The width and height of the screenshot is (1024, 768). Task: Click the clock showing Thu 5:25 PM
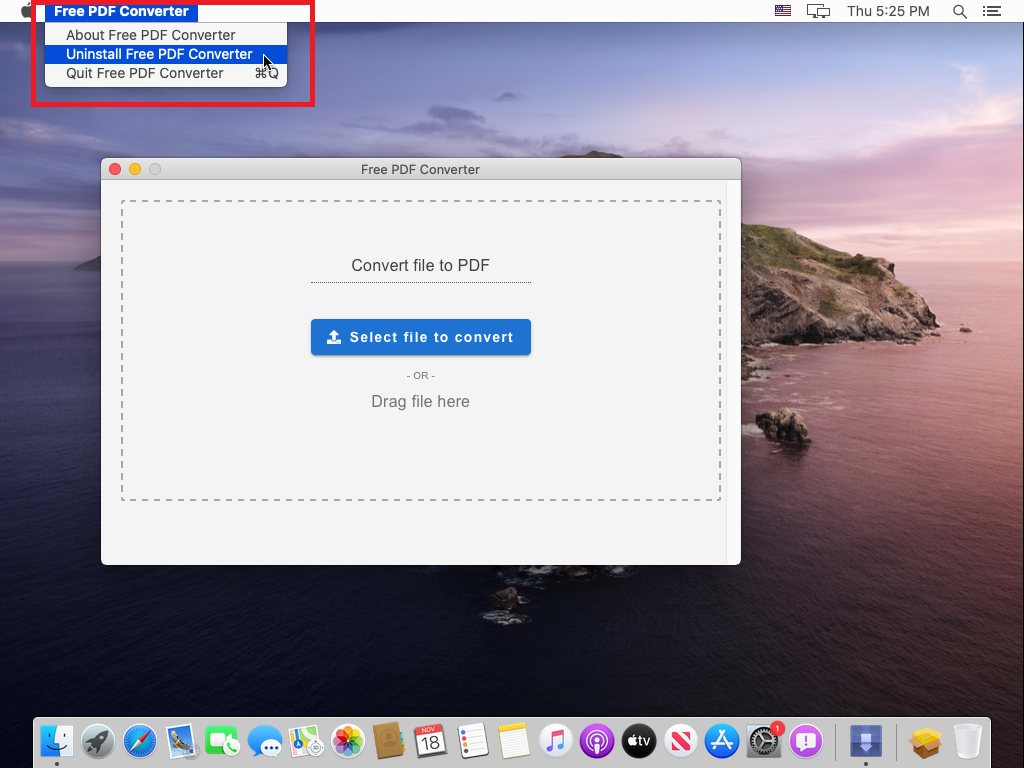coord(888,11)
